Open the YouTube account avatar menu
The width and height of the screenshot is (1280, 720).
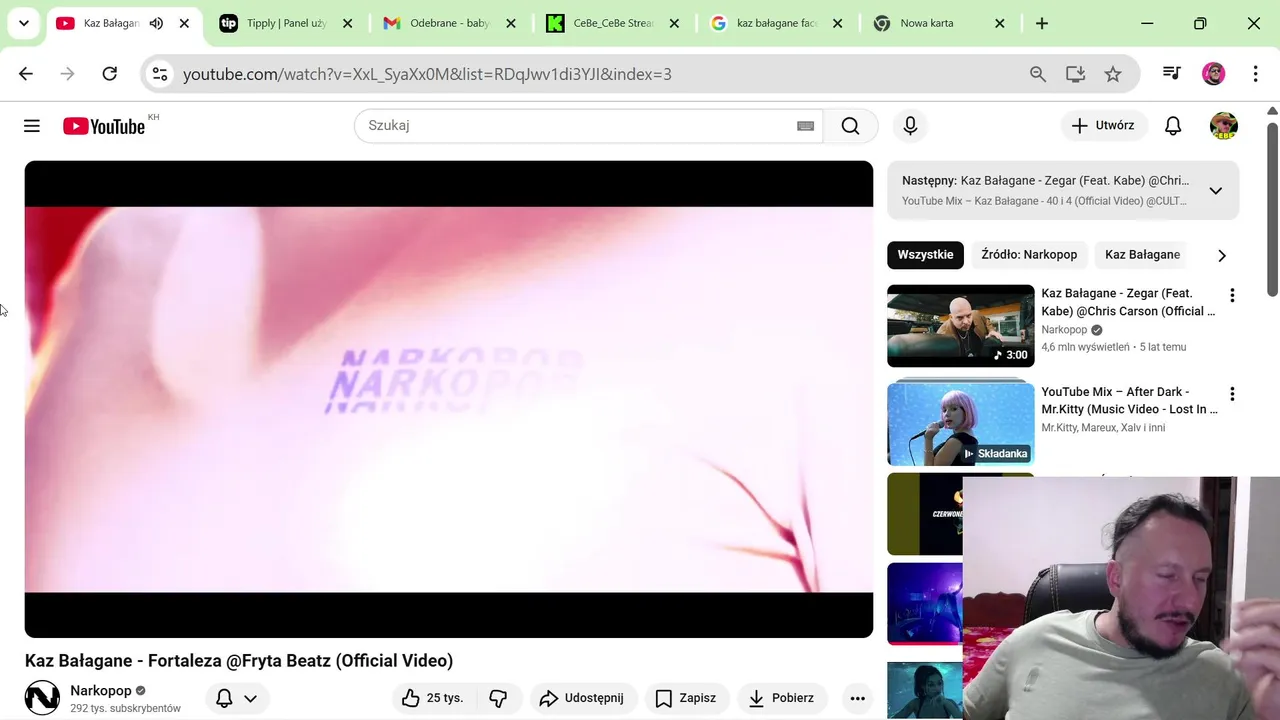1224,126
